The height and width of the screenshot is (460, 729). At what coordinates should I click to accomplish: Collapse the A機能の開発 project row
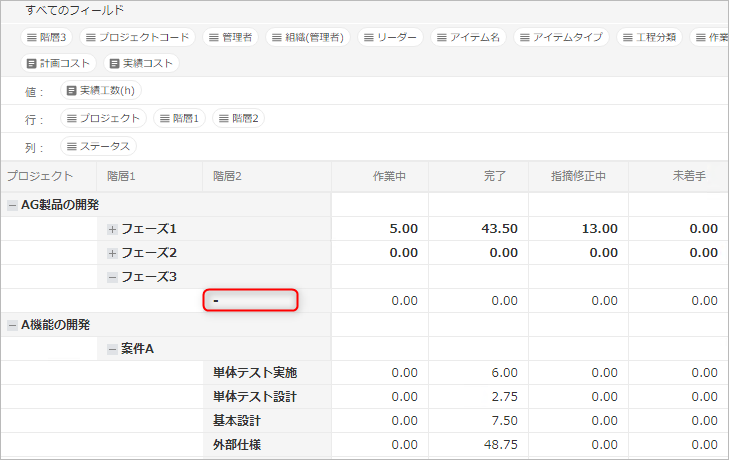[12, 325]
